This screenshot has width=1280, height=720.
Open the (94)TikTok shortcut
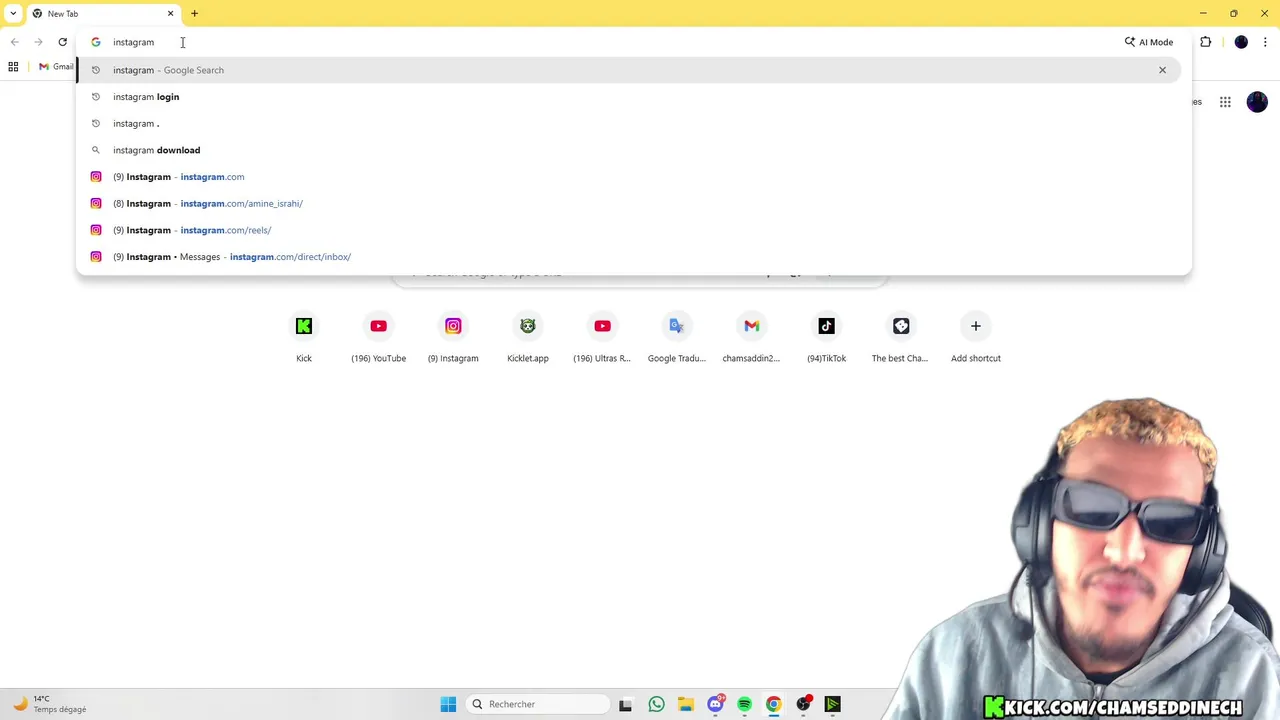(826, 338)
